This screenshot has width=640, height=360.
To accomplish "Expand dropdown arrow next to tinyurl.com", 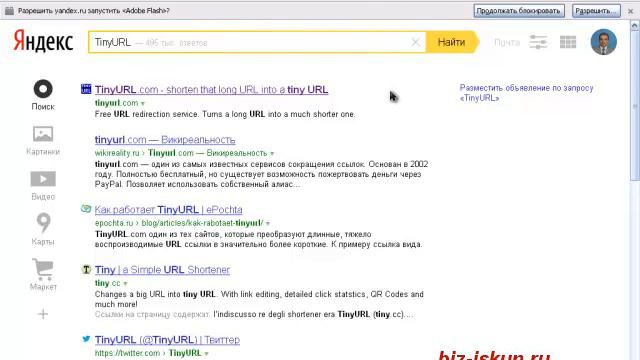I will point(142,104).
